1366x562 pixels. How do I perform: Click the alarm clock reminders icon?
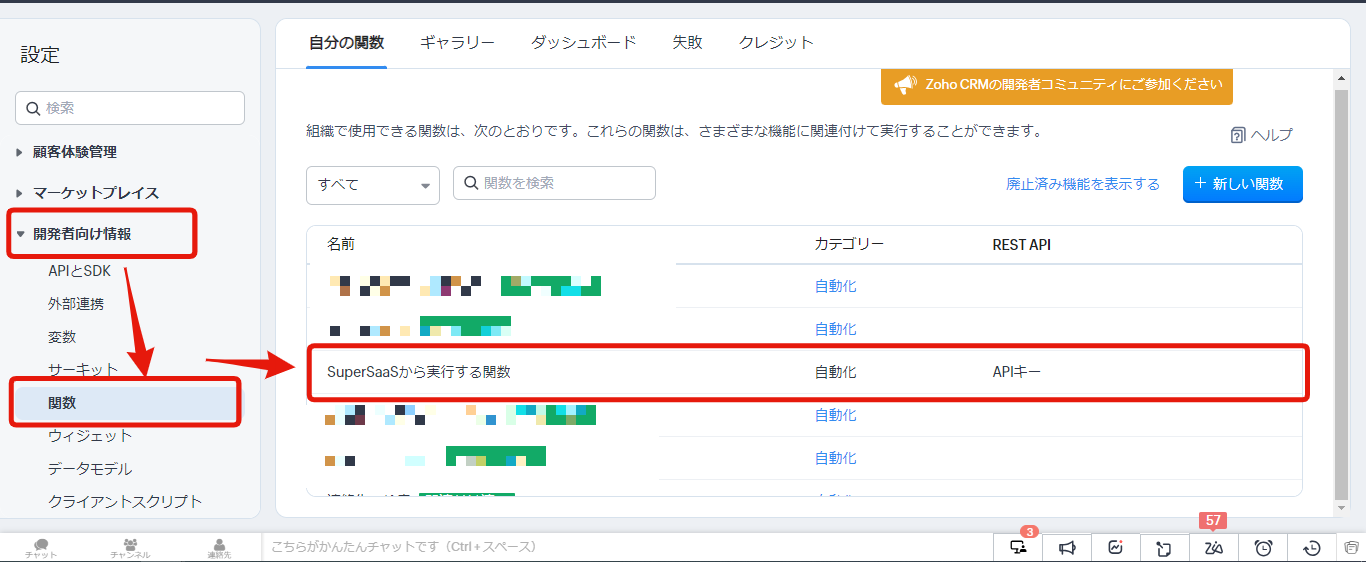pos(1263,547)
